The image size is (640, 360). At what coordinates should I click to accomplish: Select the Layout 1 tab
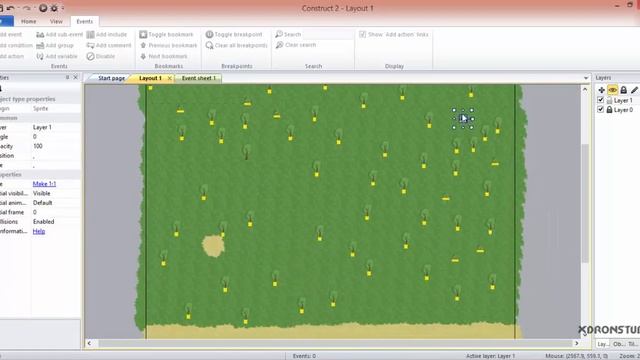[x=150, y=78]
